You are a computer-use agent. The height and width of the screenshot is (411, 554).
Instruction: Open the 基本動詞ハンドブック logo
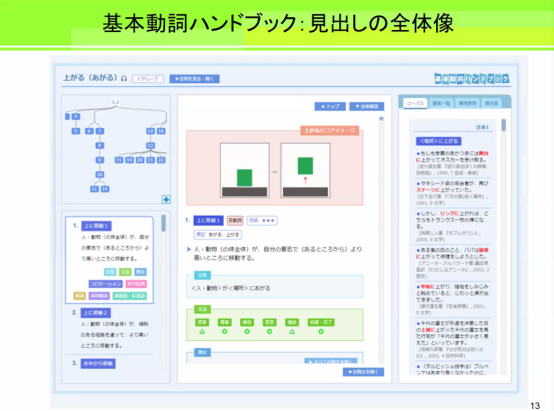coord(472,78)
